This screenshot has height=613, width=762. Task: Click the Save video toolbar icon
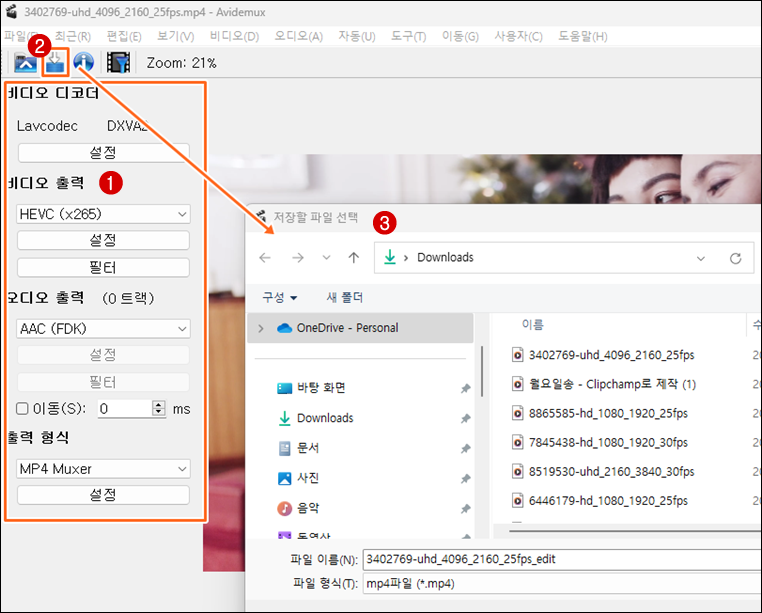pyautogui.click(x=55, y=63)
